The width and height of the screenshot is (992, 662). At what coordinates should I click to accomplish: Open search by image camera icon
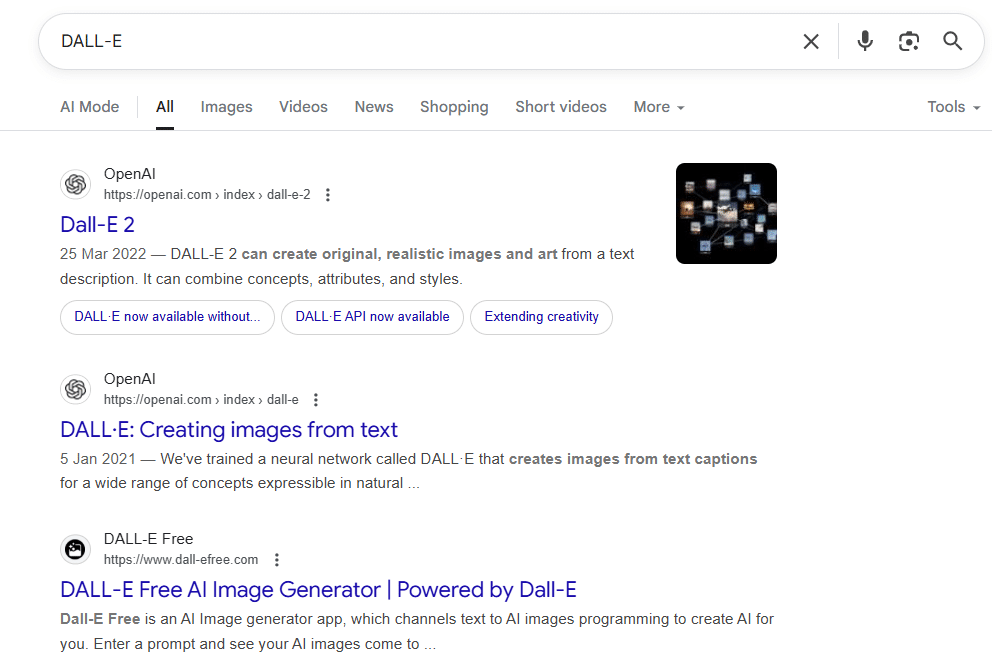pos(908,42)
